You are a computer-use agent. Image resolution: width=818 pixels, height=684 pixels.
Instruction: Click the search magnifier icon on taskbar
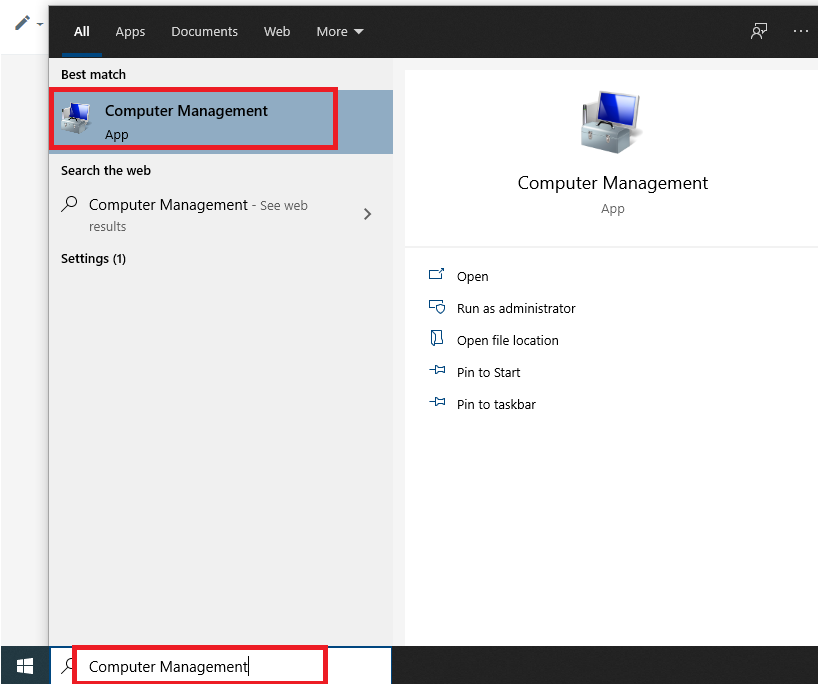pos(67,666)
